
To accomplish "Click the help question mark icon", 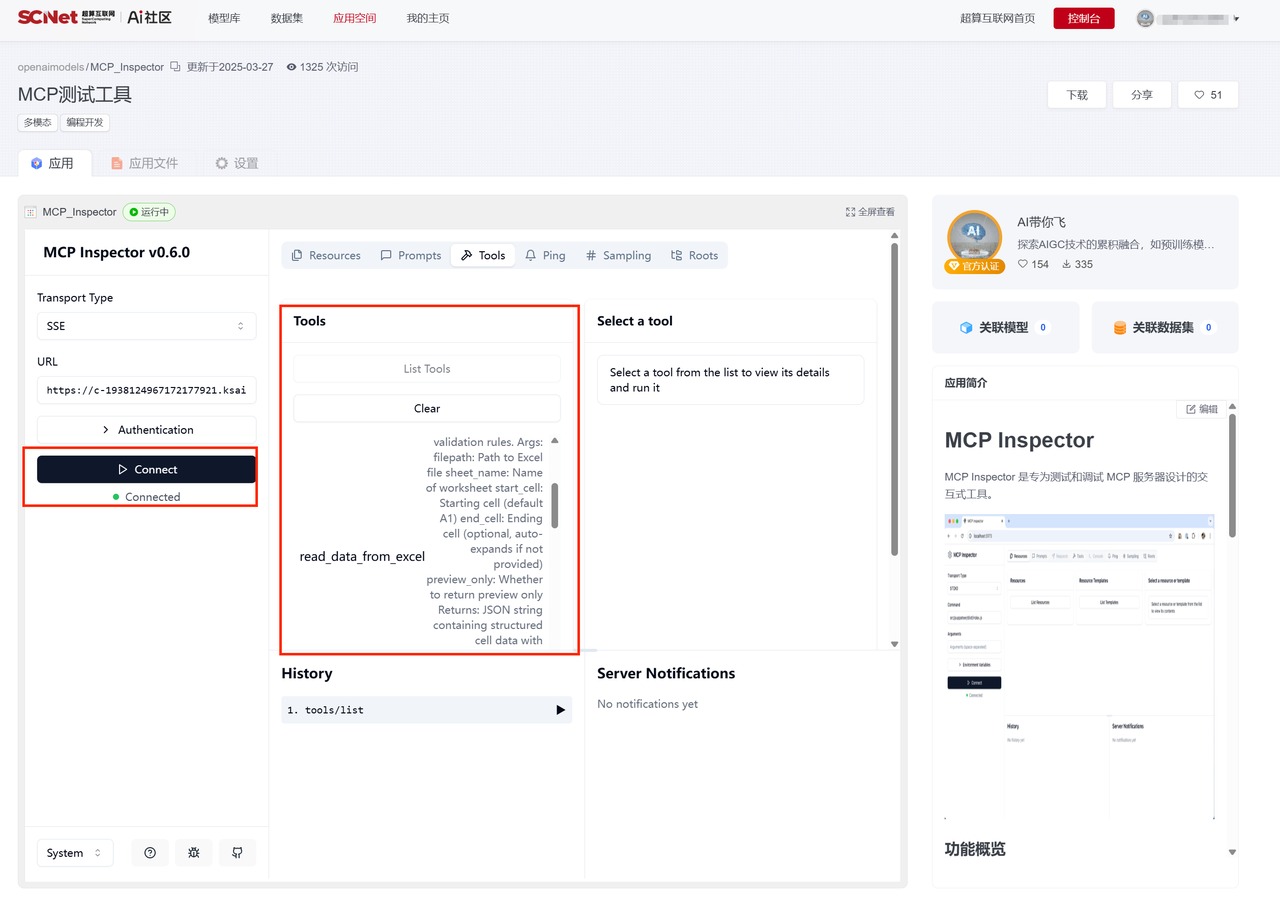I will pyautogui.click(x=150, y=853).
